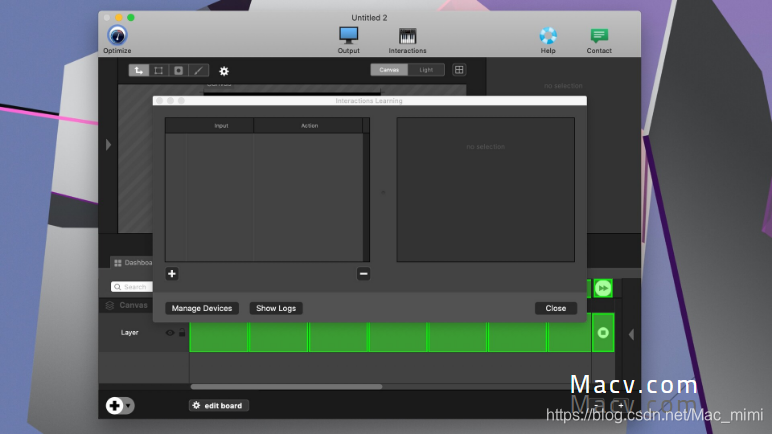Click the horizontal board scrollbar
The height and width of the screenshot is (434, 773).
[x=286, y=387]
